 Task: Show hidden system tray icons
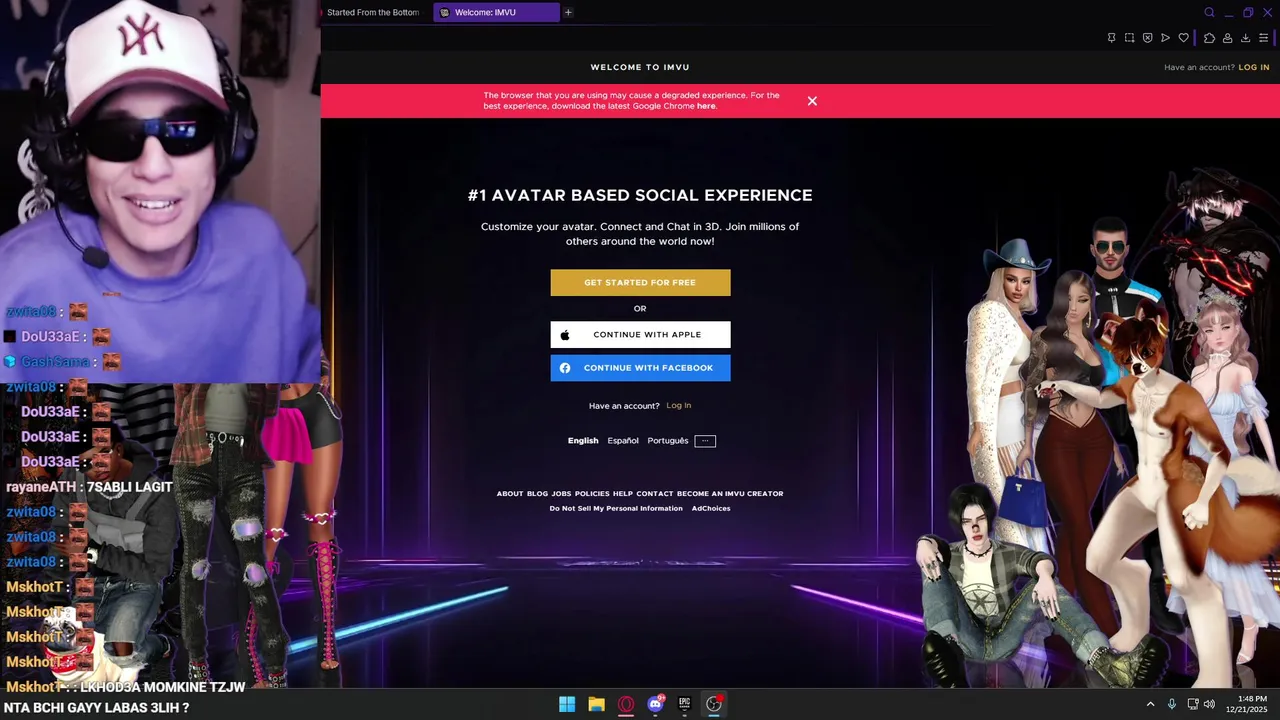pyautogui.click(x=1150, y=704)
